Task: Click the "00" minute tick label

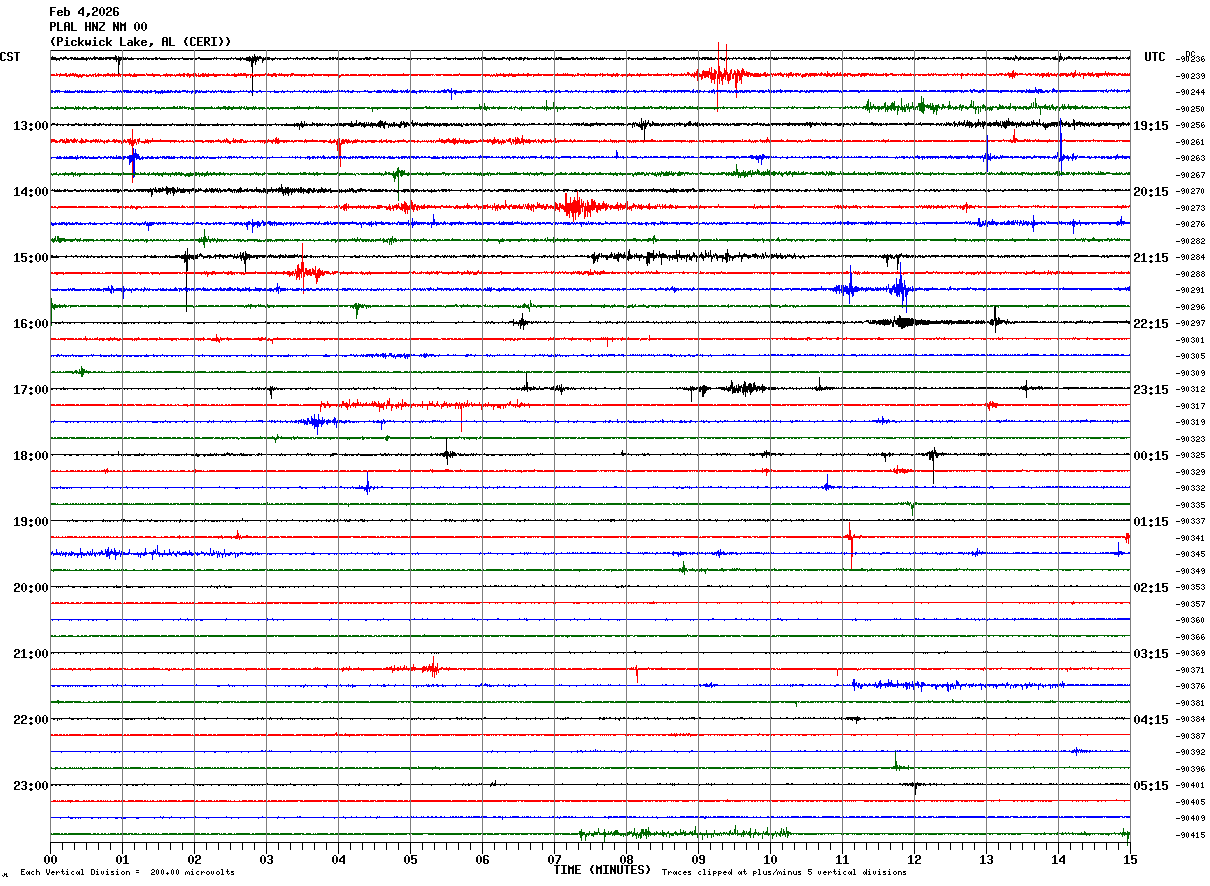Action: (50, 859)
